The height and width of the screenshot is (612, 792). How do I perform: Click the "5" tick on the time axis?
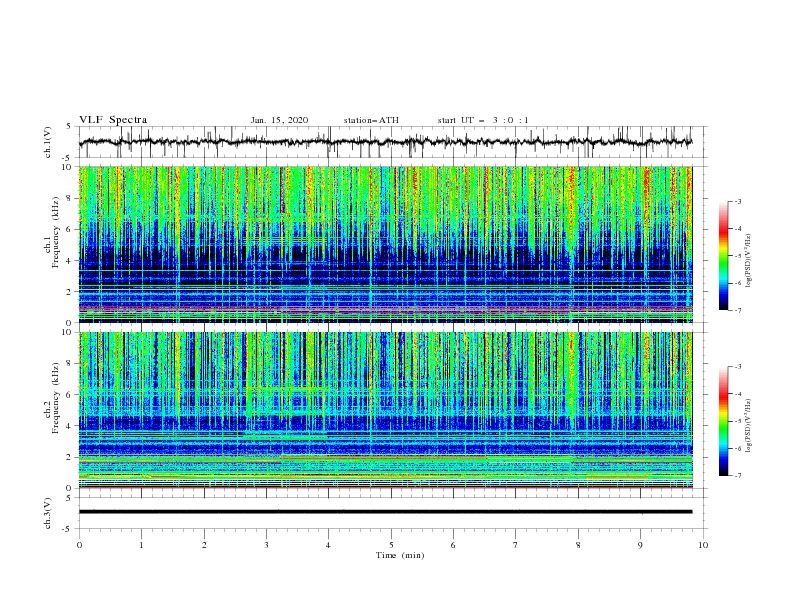tap(391, 545)
